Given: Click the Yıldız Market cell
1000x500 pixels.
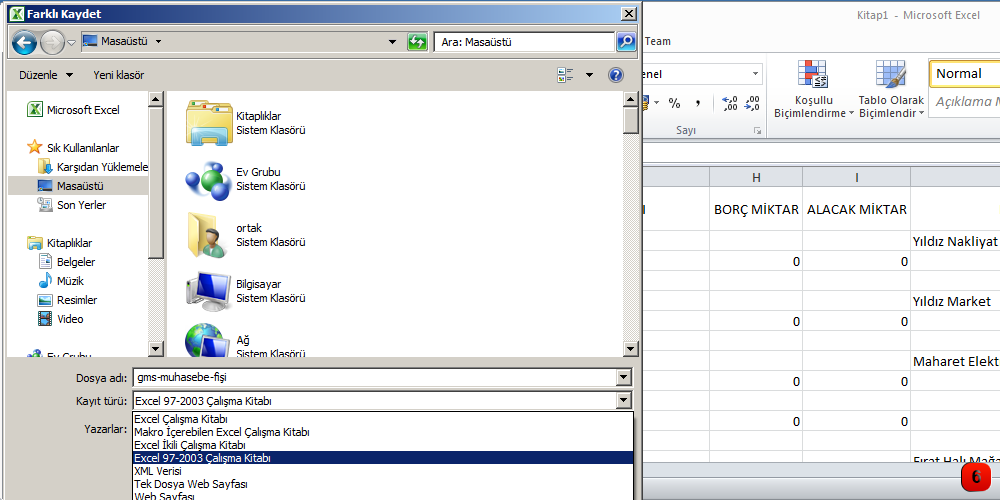Looking at the screenshot, I should tap(955, 301).
